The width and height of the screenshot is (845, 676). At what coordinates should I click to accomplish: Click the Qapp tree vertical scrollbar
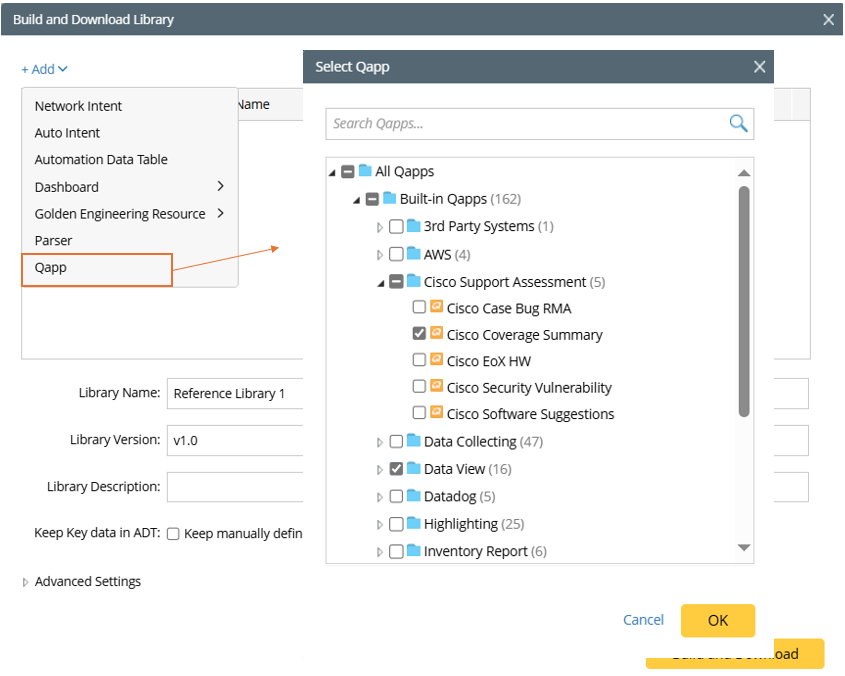click(744, 300)
